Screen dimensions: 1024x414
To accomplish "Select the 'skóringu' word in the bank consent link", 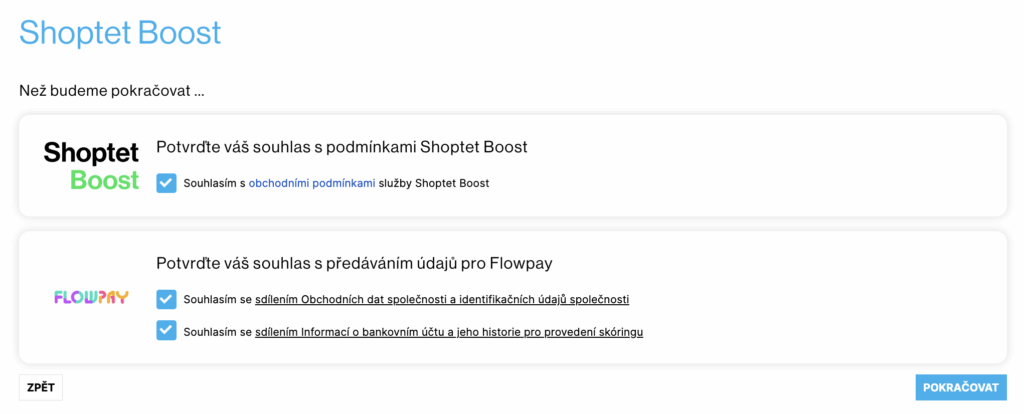I will (620, 332).
